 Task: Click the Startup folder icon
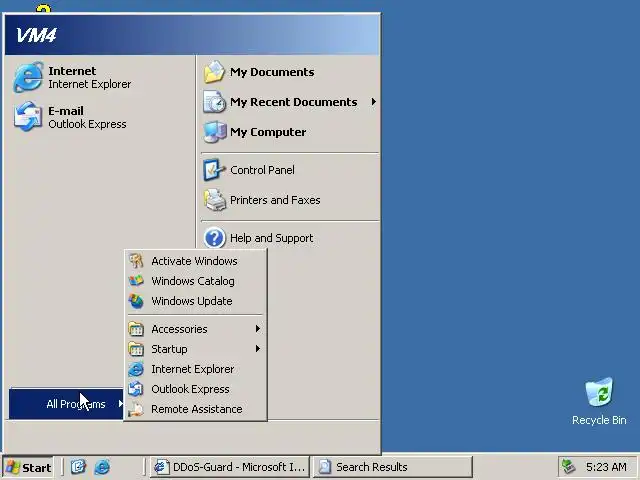(x=136, y=349)
